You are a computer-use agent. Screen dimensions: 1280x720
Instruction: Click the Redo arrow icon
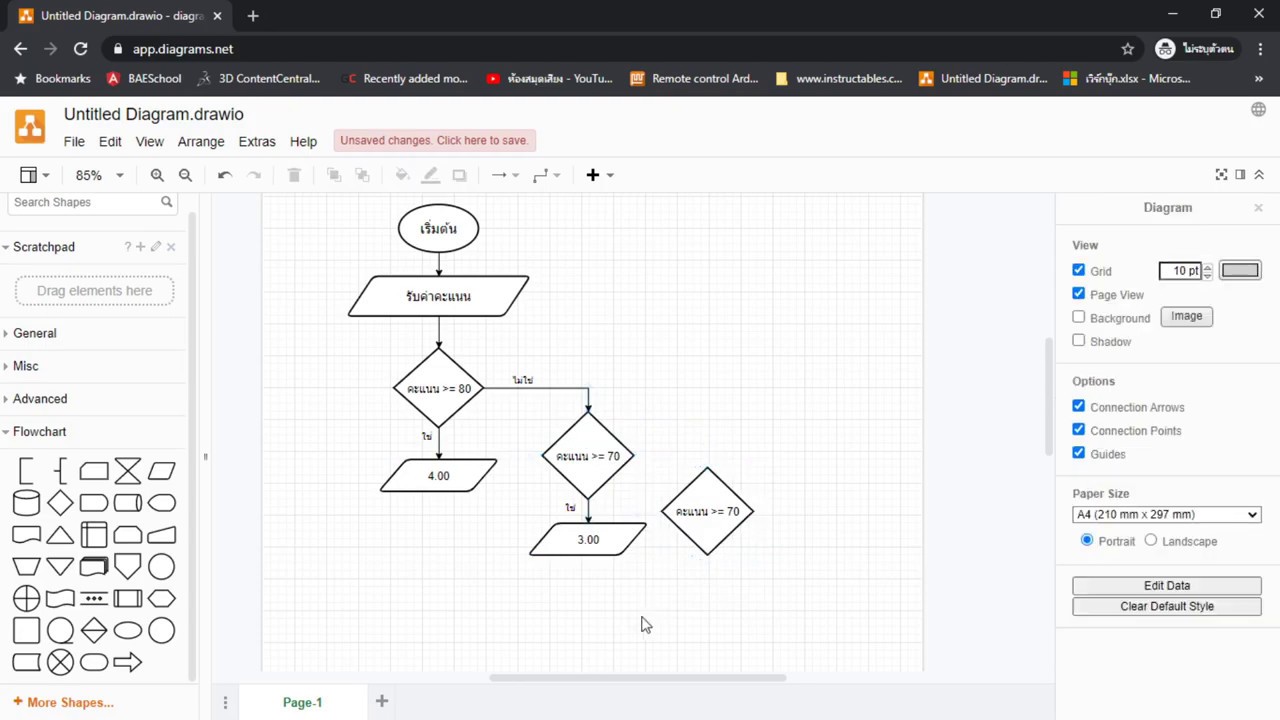(254, 175)
